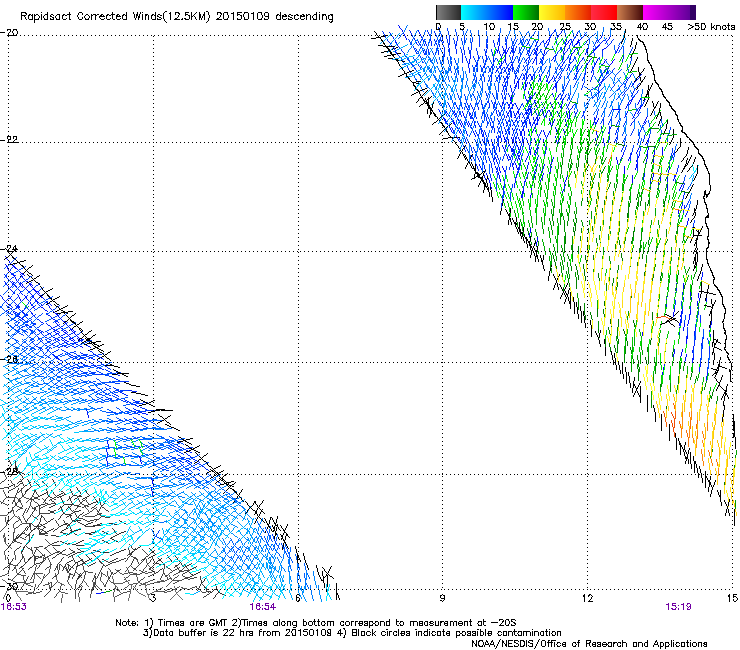The width and height of the screenshot is (740, 650).
Task: Click the '45' label under the color bar
Action: [667, 27]
